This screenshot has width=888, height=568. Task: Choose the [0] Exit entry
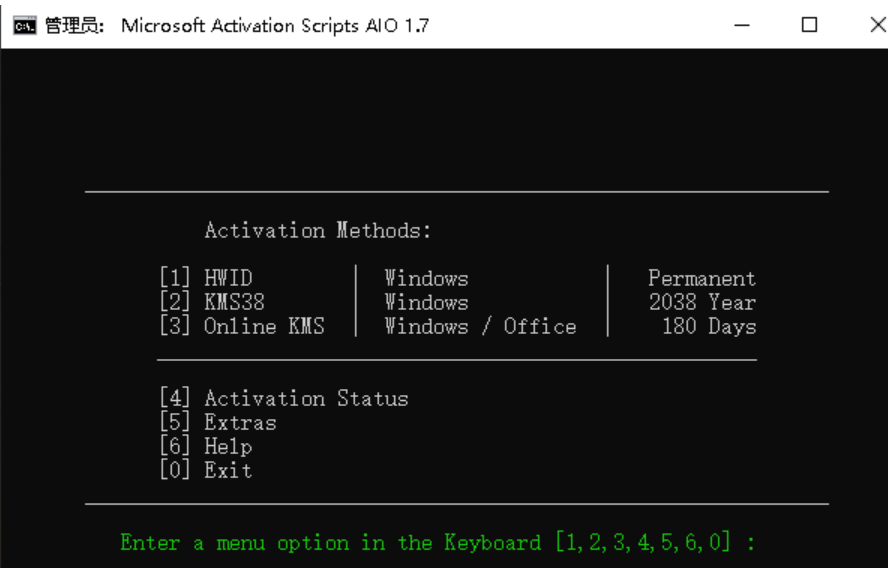click(x=206, y=471)
